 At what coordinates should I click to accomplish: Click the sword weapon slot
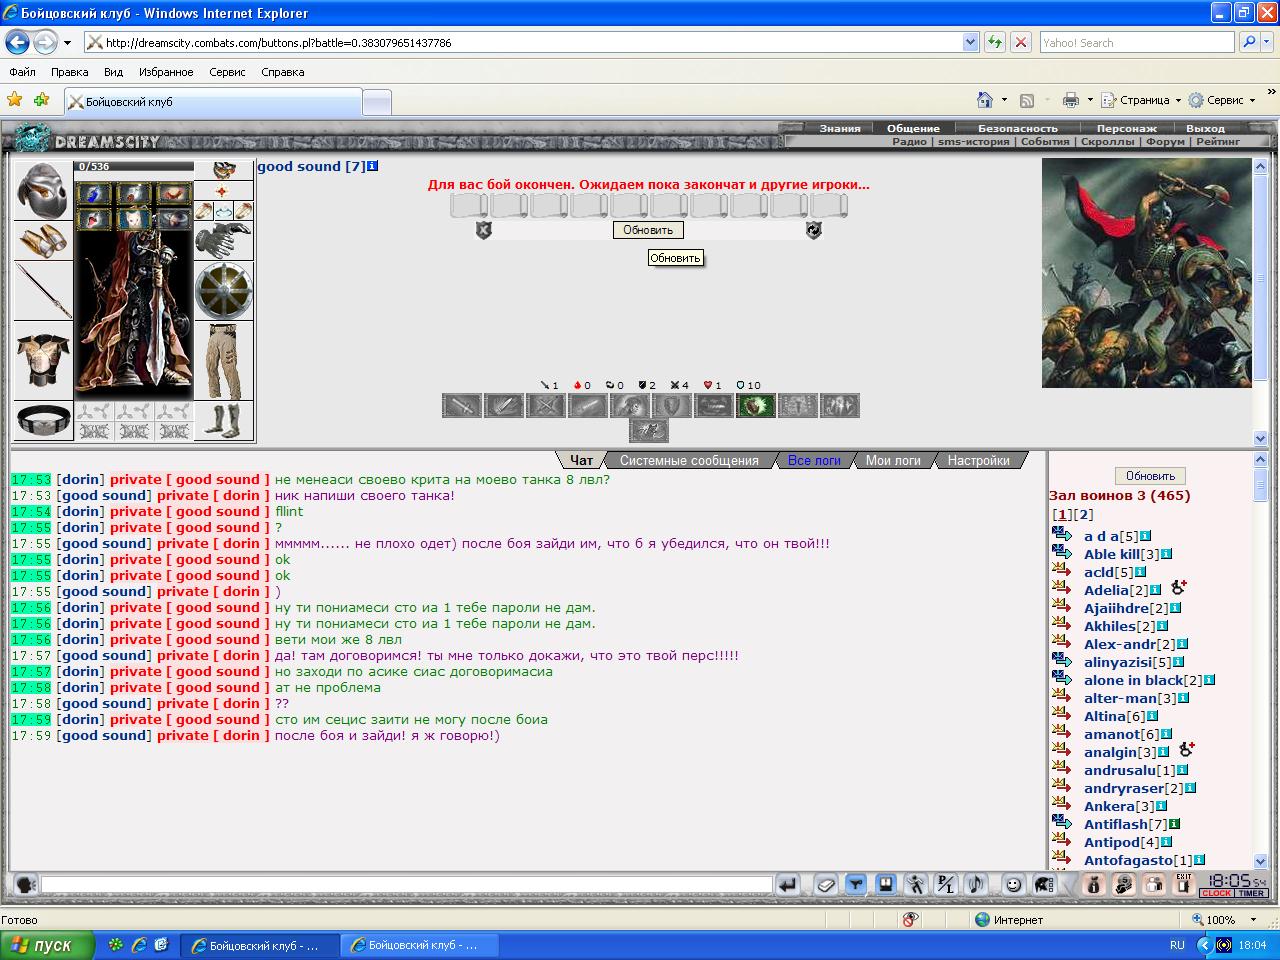pyautogui.click(x=44, y=291)
